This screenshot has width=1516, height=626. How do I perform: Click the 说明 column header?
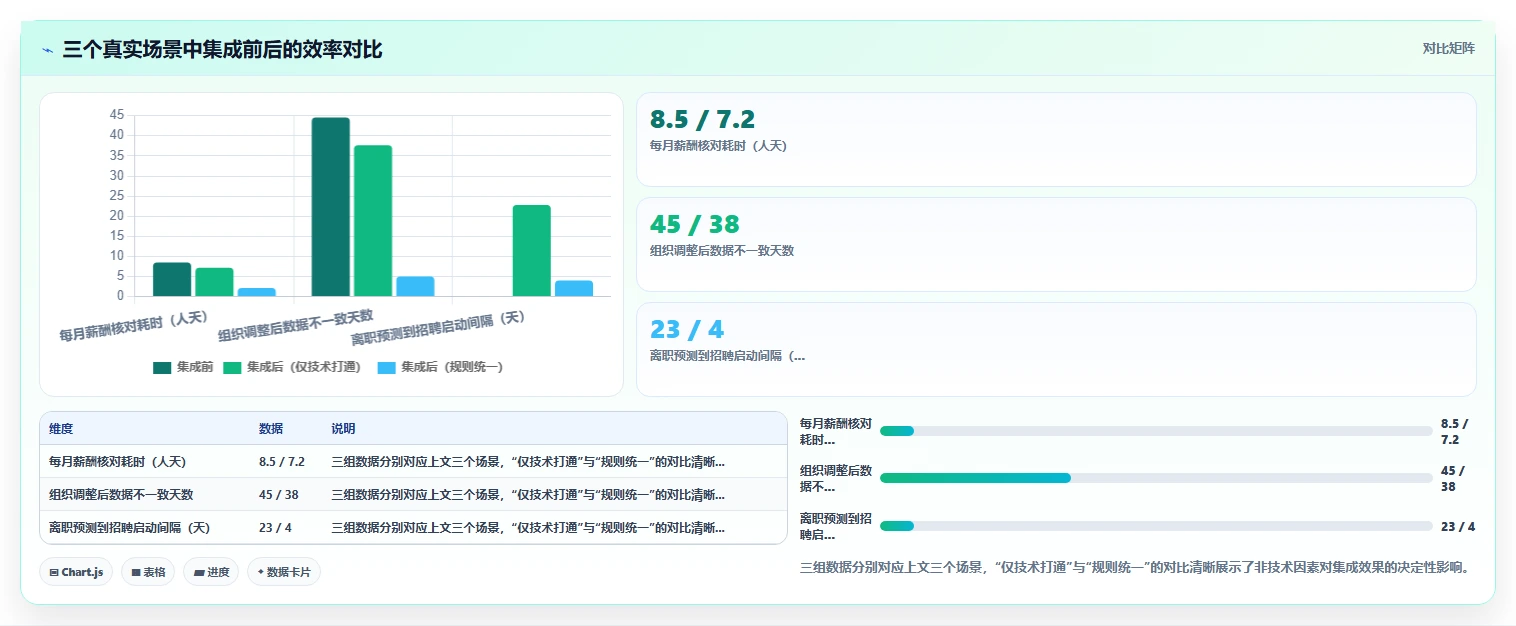343,429
